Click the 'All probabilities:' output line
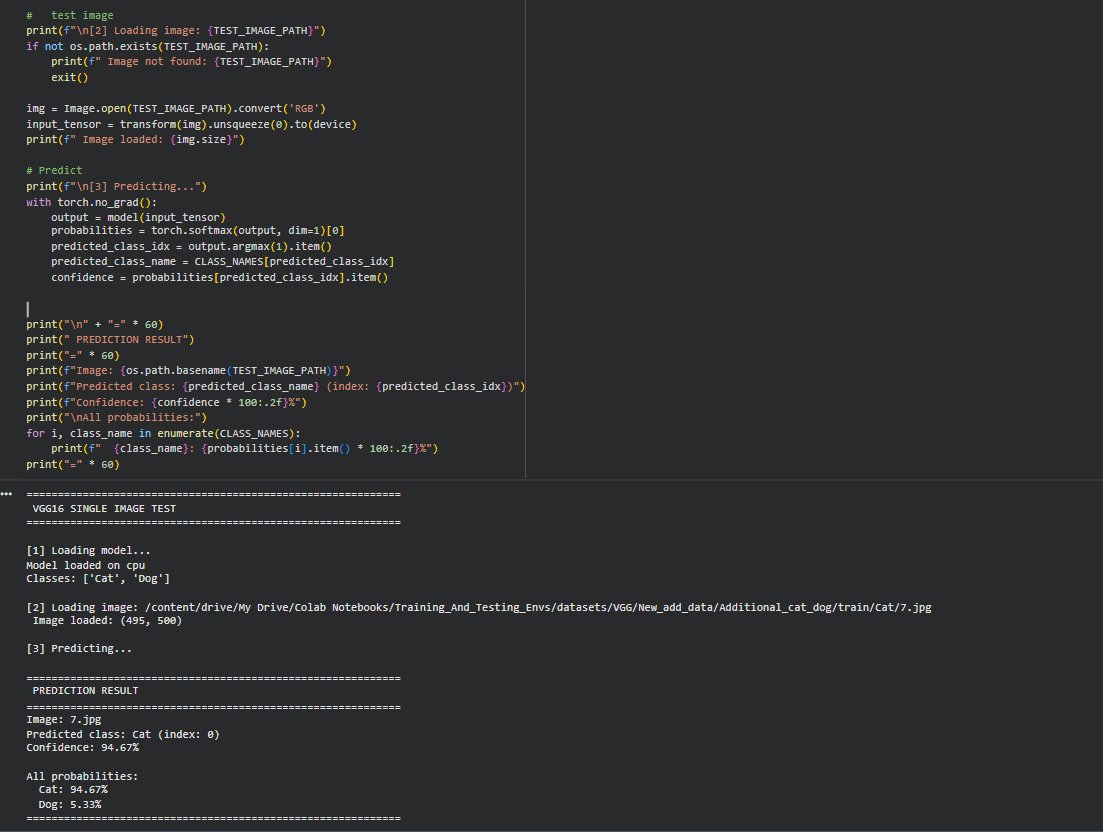The height and width of the screenshot is (832, 1103). coord(82,776)
